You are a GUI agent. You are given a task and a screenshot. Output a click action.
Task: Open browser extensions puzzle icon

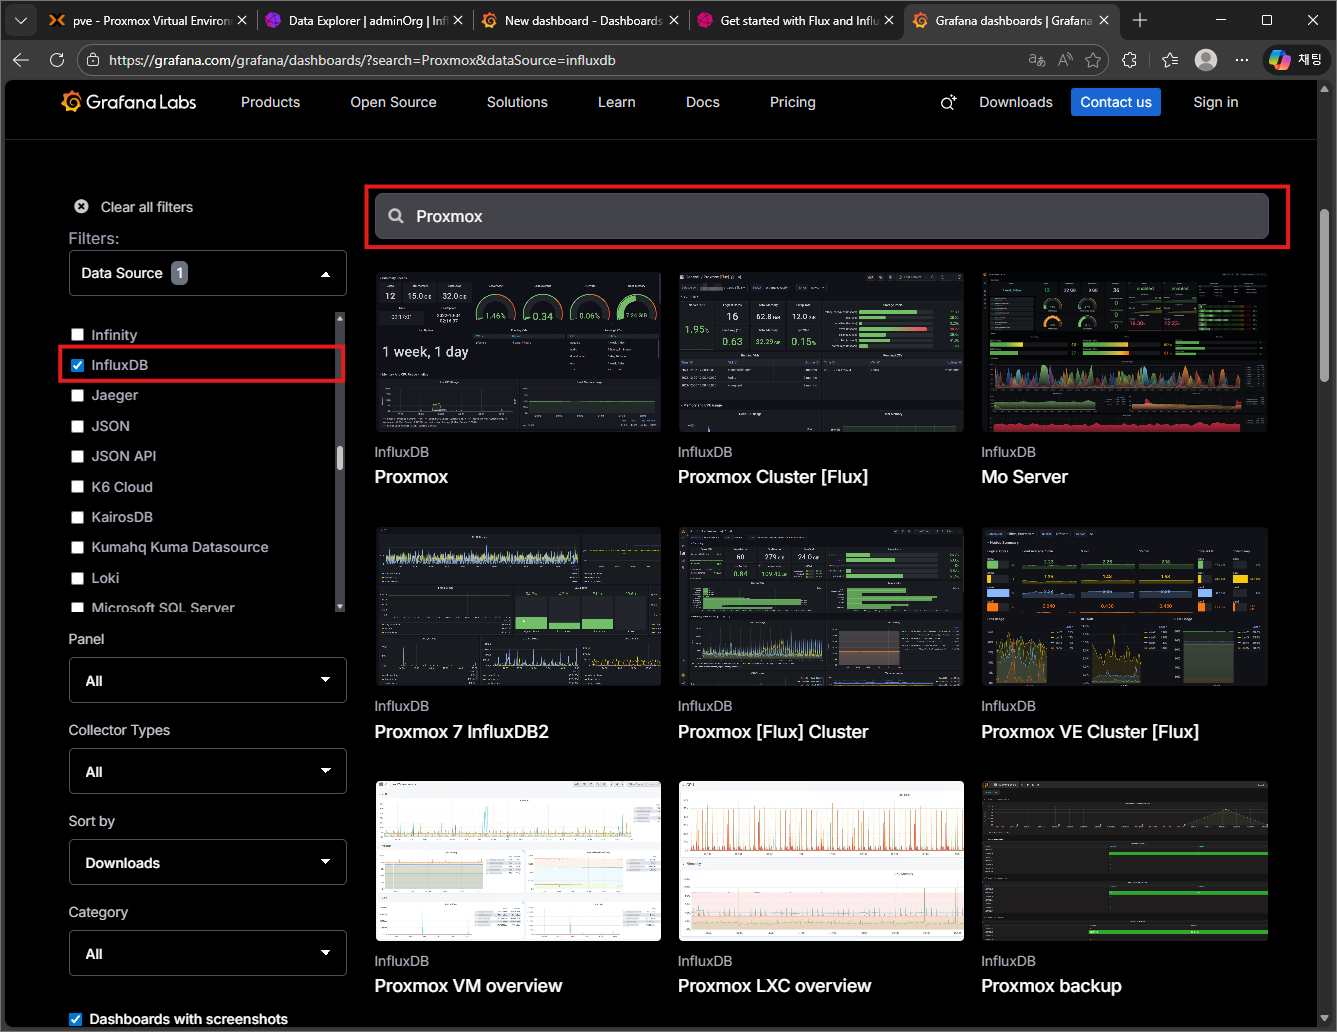tap(1130, 60)
